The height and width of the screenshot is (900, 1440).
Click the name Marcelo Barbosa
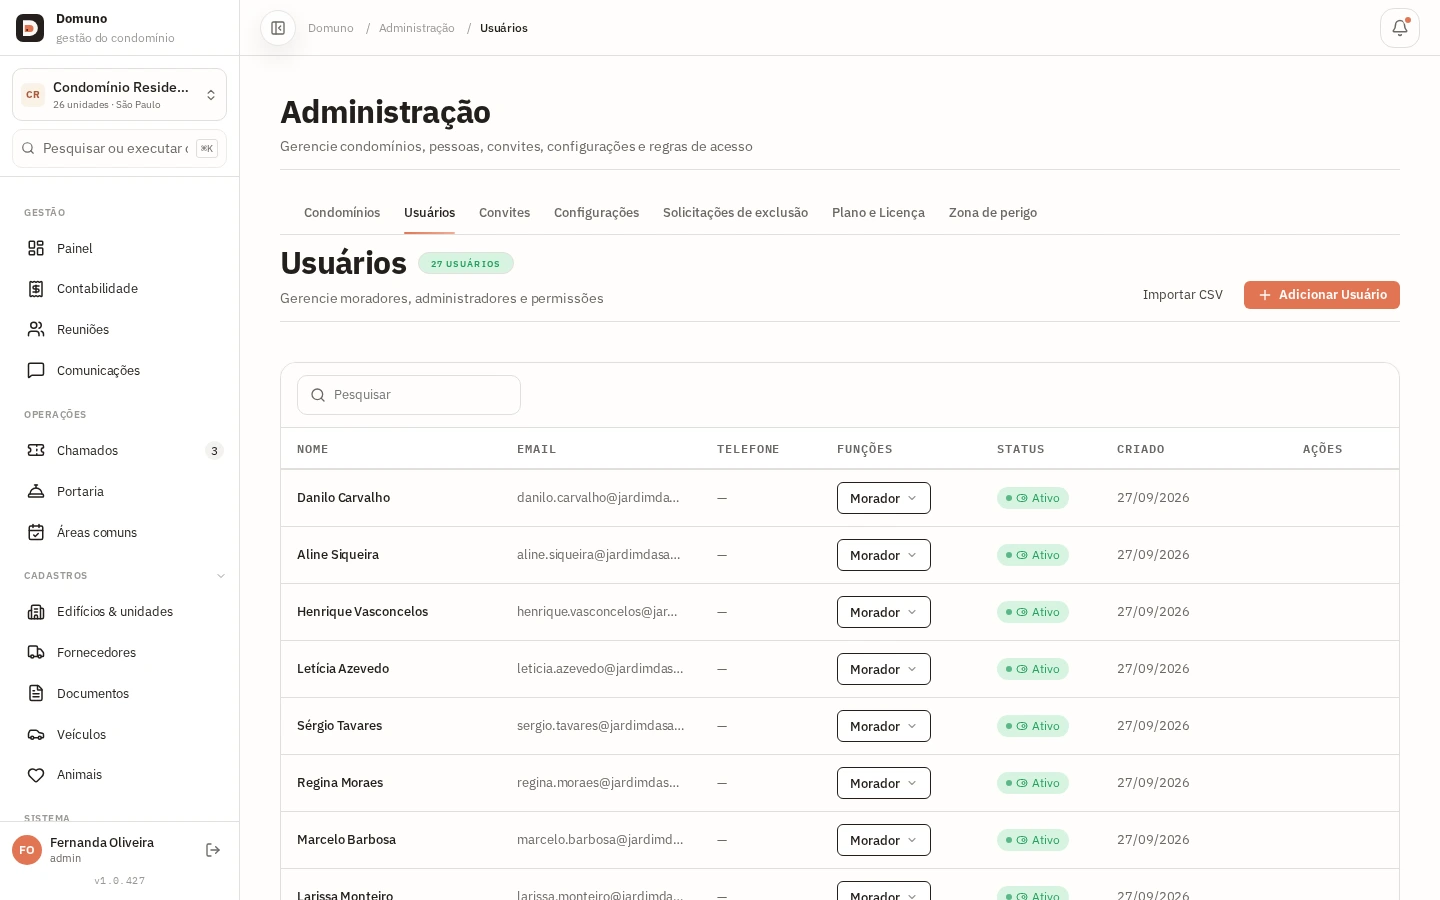(346, 840)
